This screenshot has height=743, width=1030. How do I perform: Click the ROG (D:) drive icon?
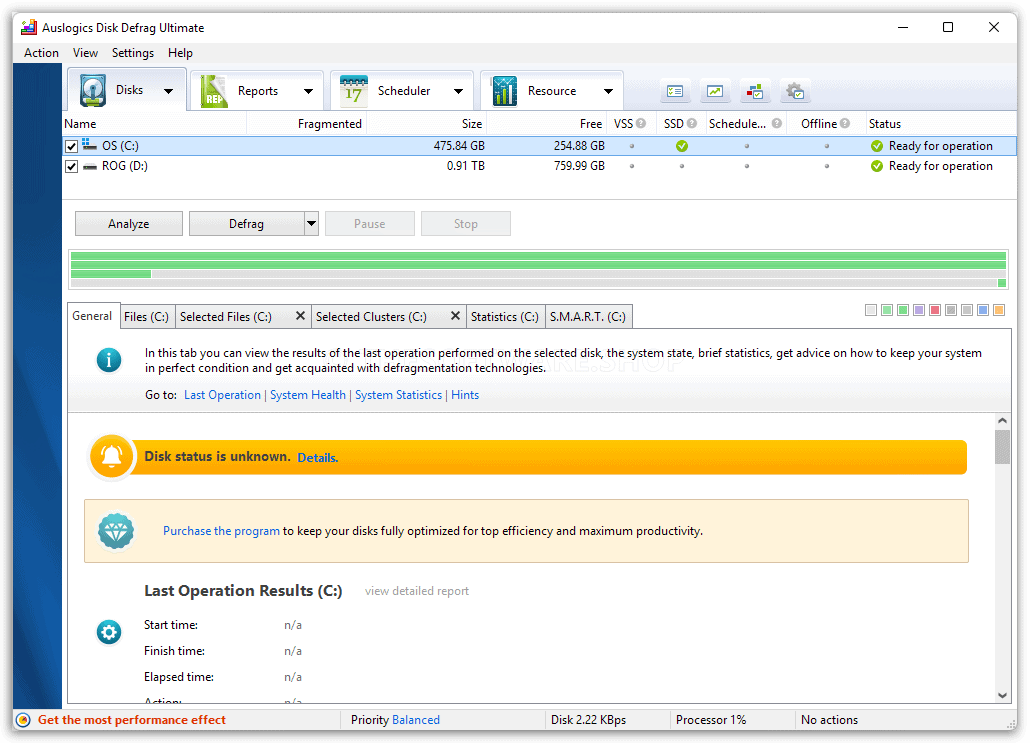pos(89,166)
